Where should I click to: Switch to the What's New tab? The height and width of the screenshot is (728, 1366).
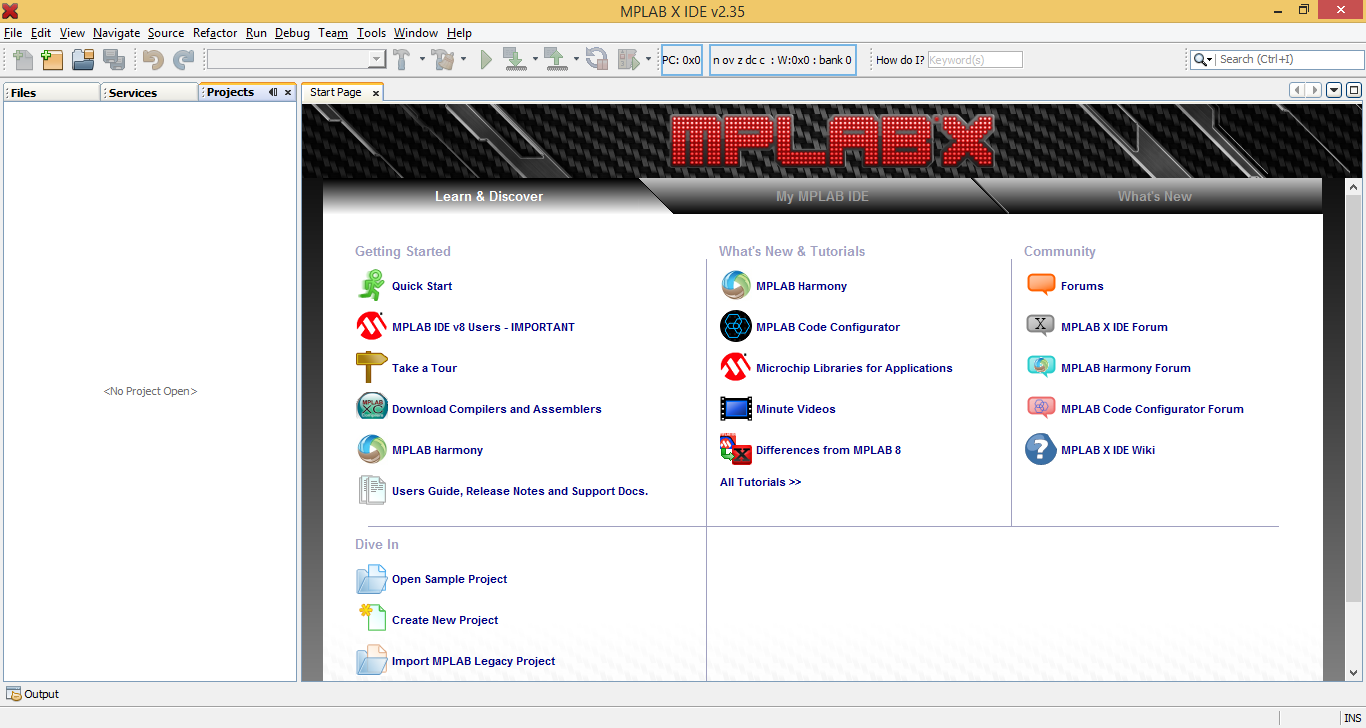(x=1154, y=196)
